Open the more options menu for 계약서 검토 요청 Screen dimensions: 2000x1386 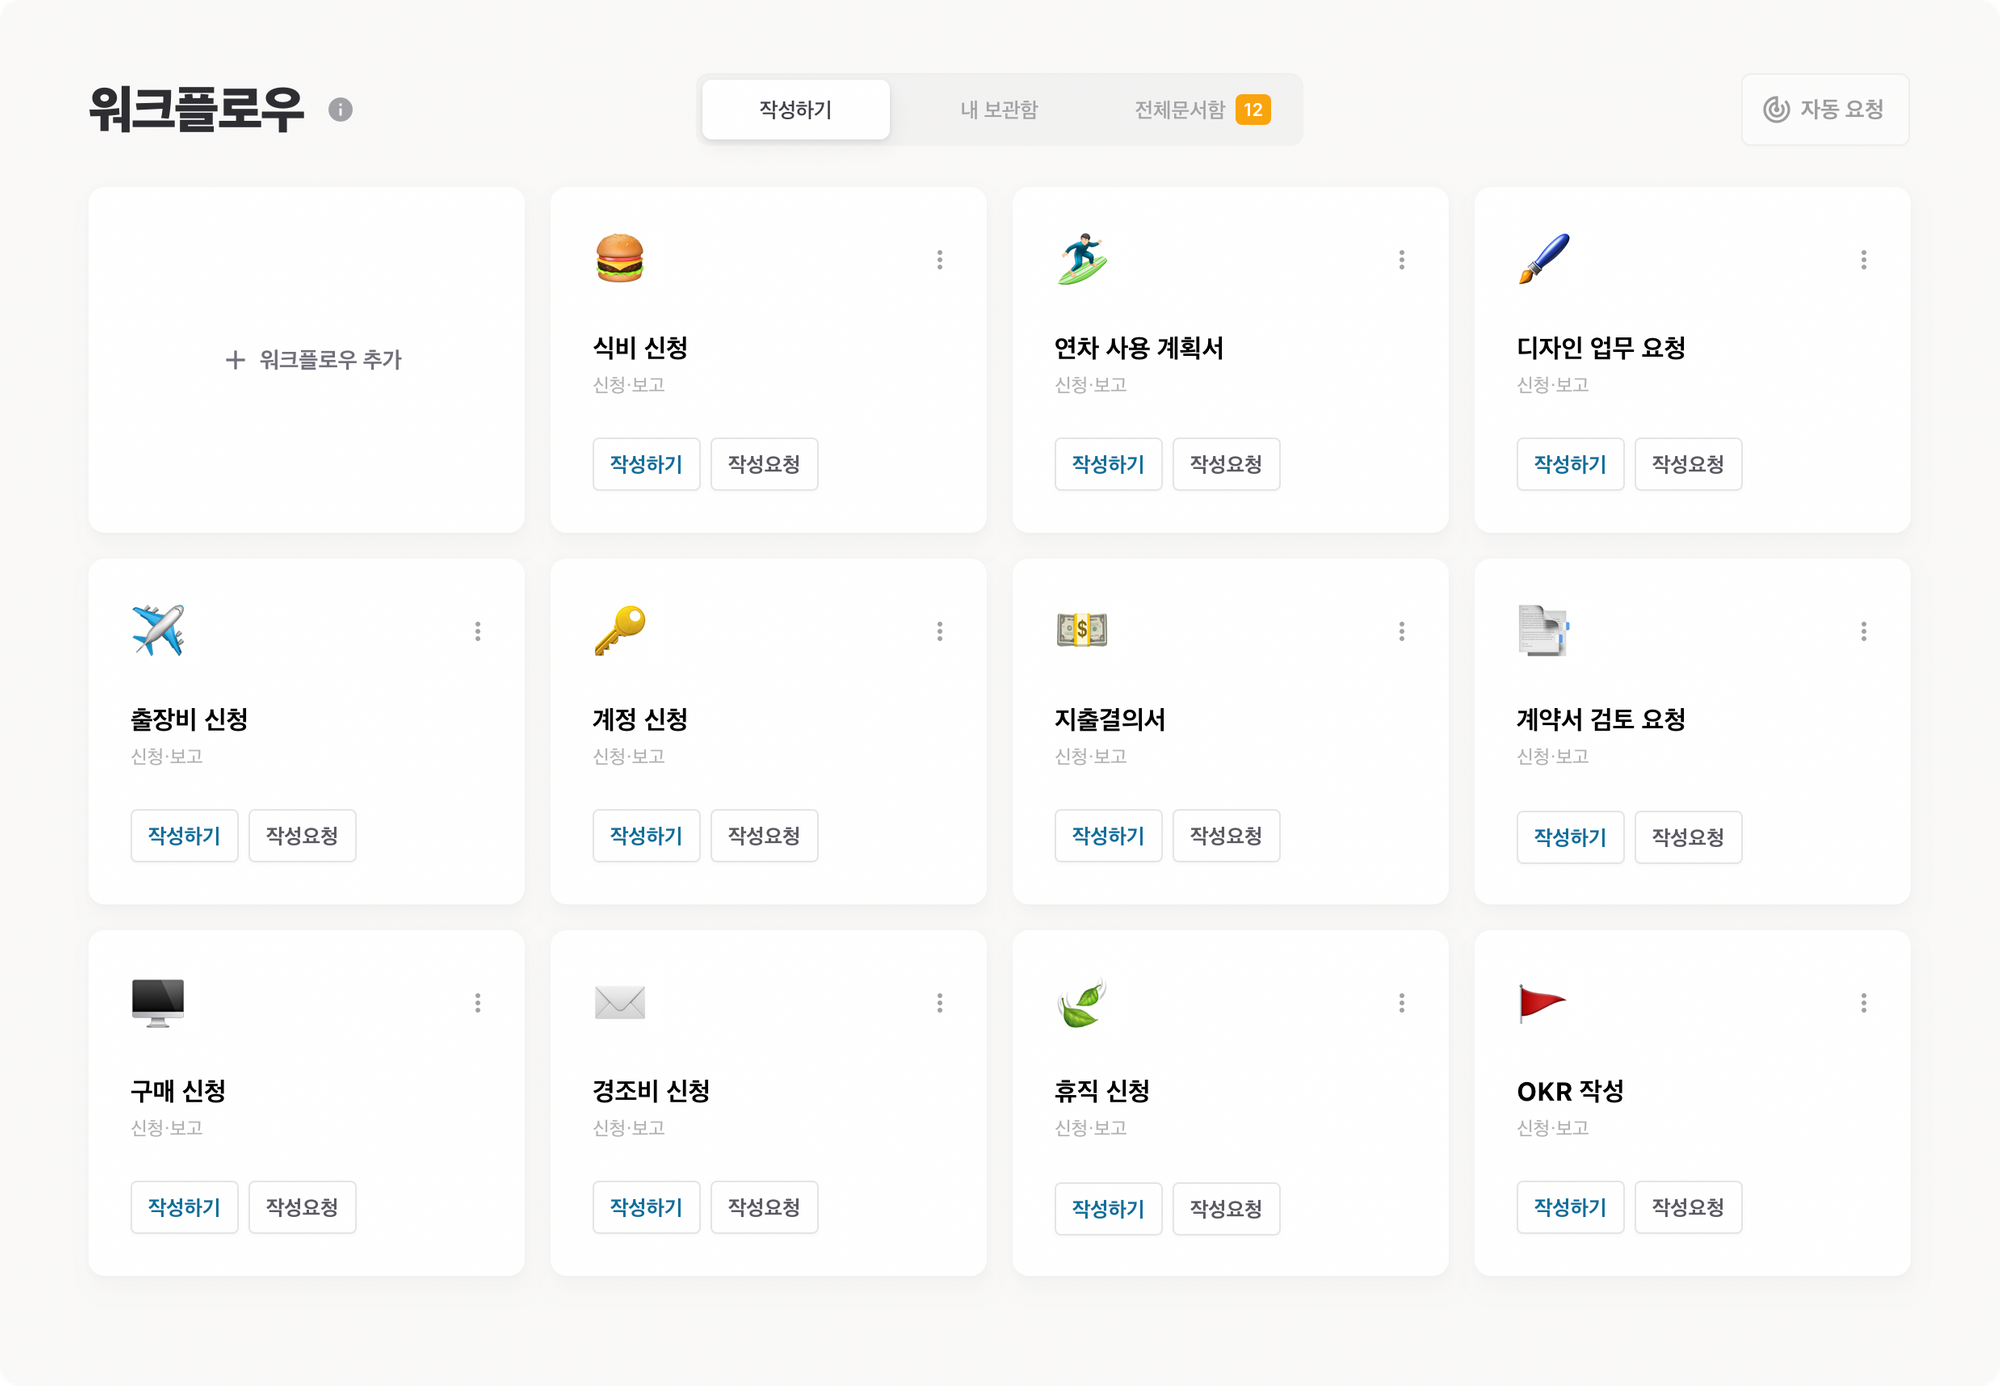tap(1864, 631)
